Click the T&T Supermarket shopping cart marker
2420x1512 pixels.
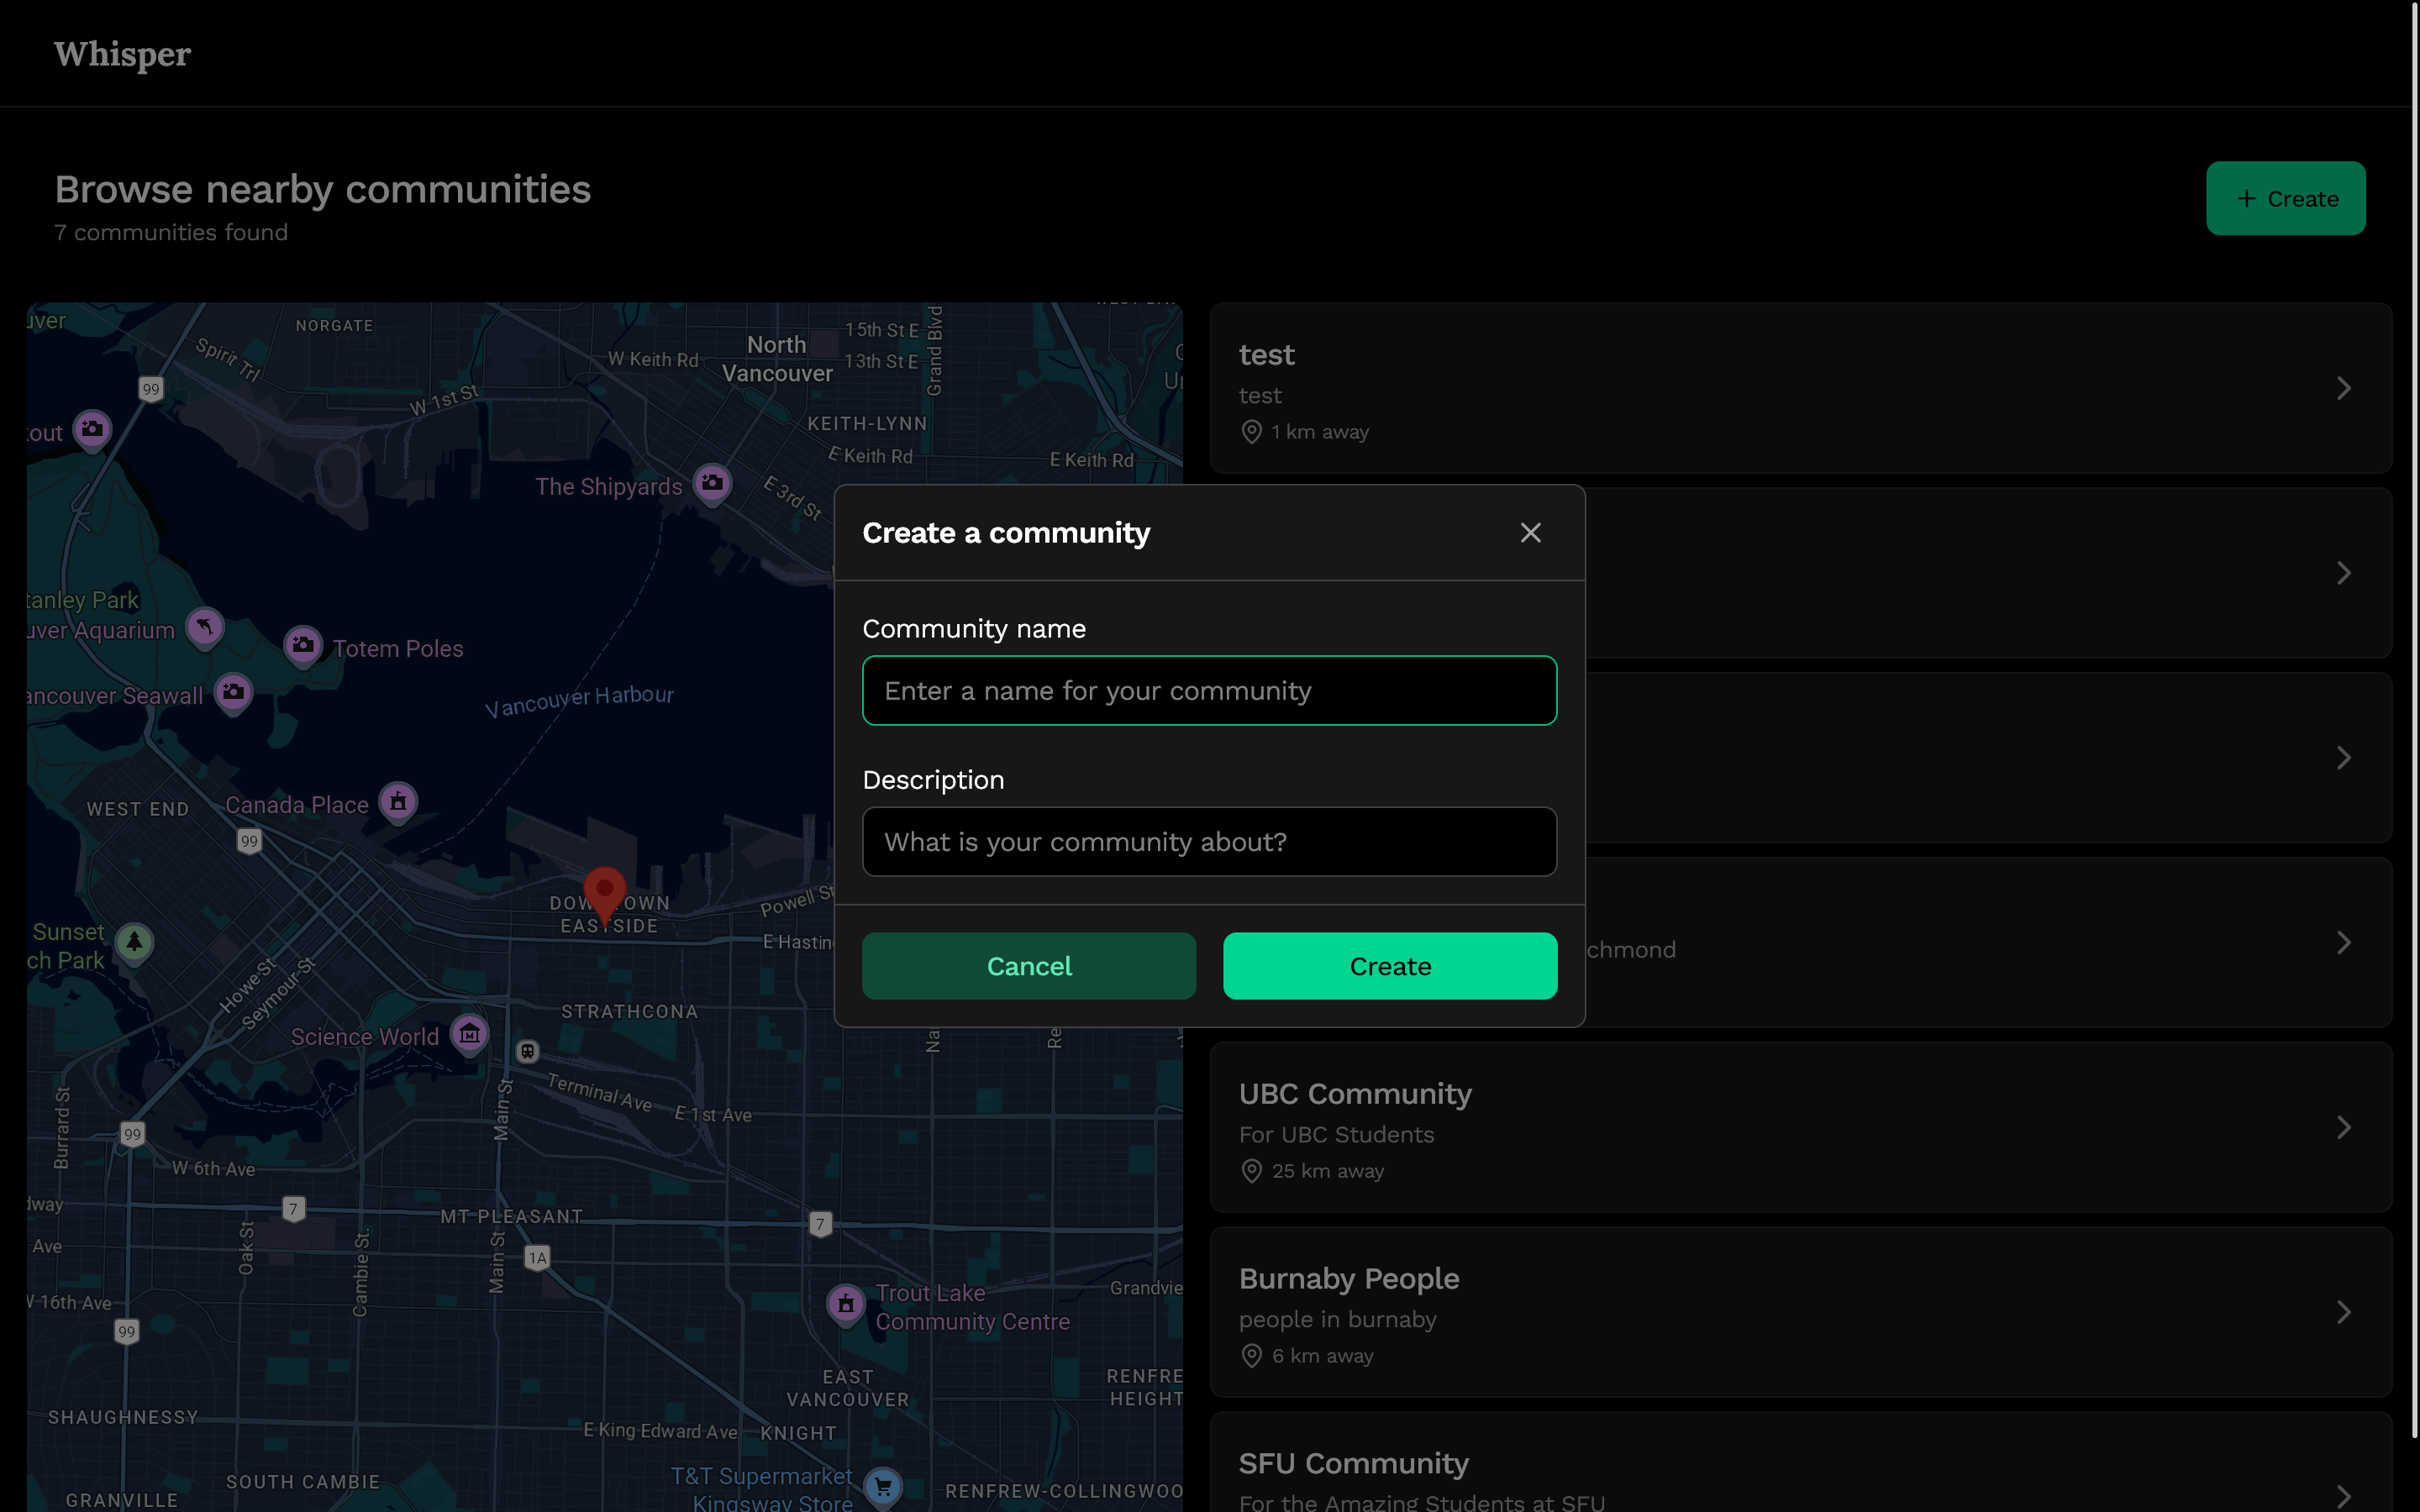[x=883, y=1487]
